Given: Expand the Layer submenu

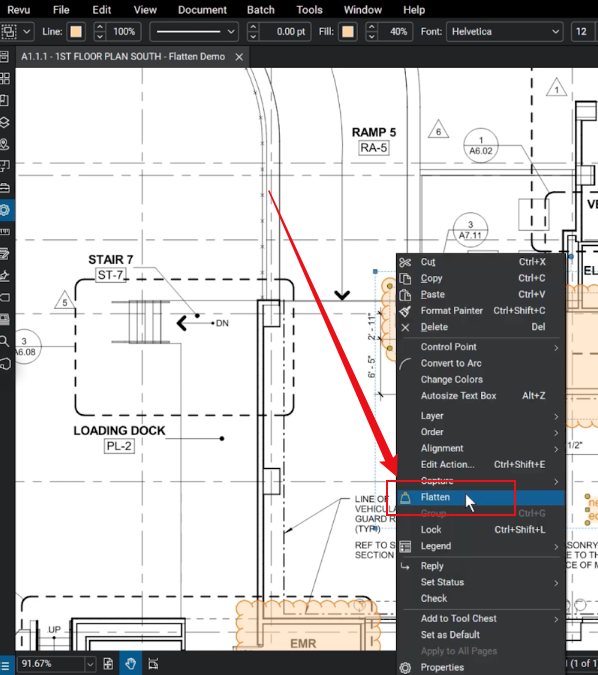Looking at the screenshot, I should click(x=480, y=416).
